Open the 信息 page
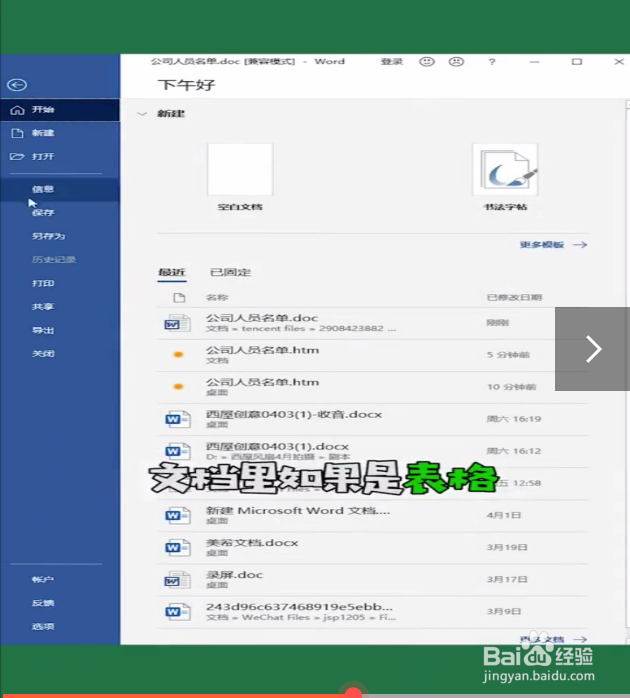 click(60, 189)
